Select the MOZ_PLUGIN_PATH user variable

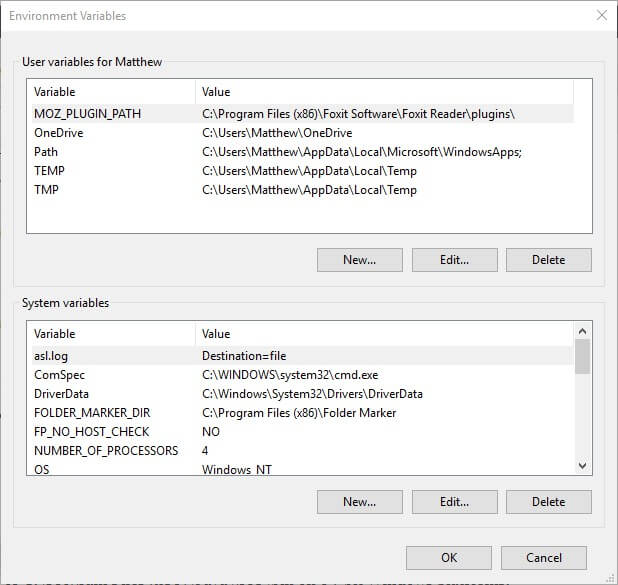pos(302,114)
